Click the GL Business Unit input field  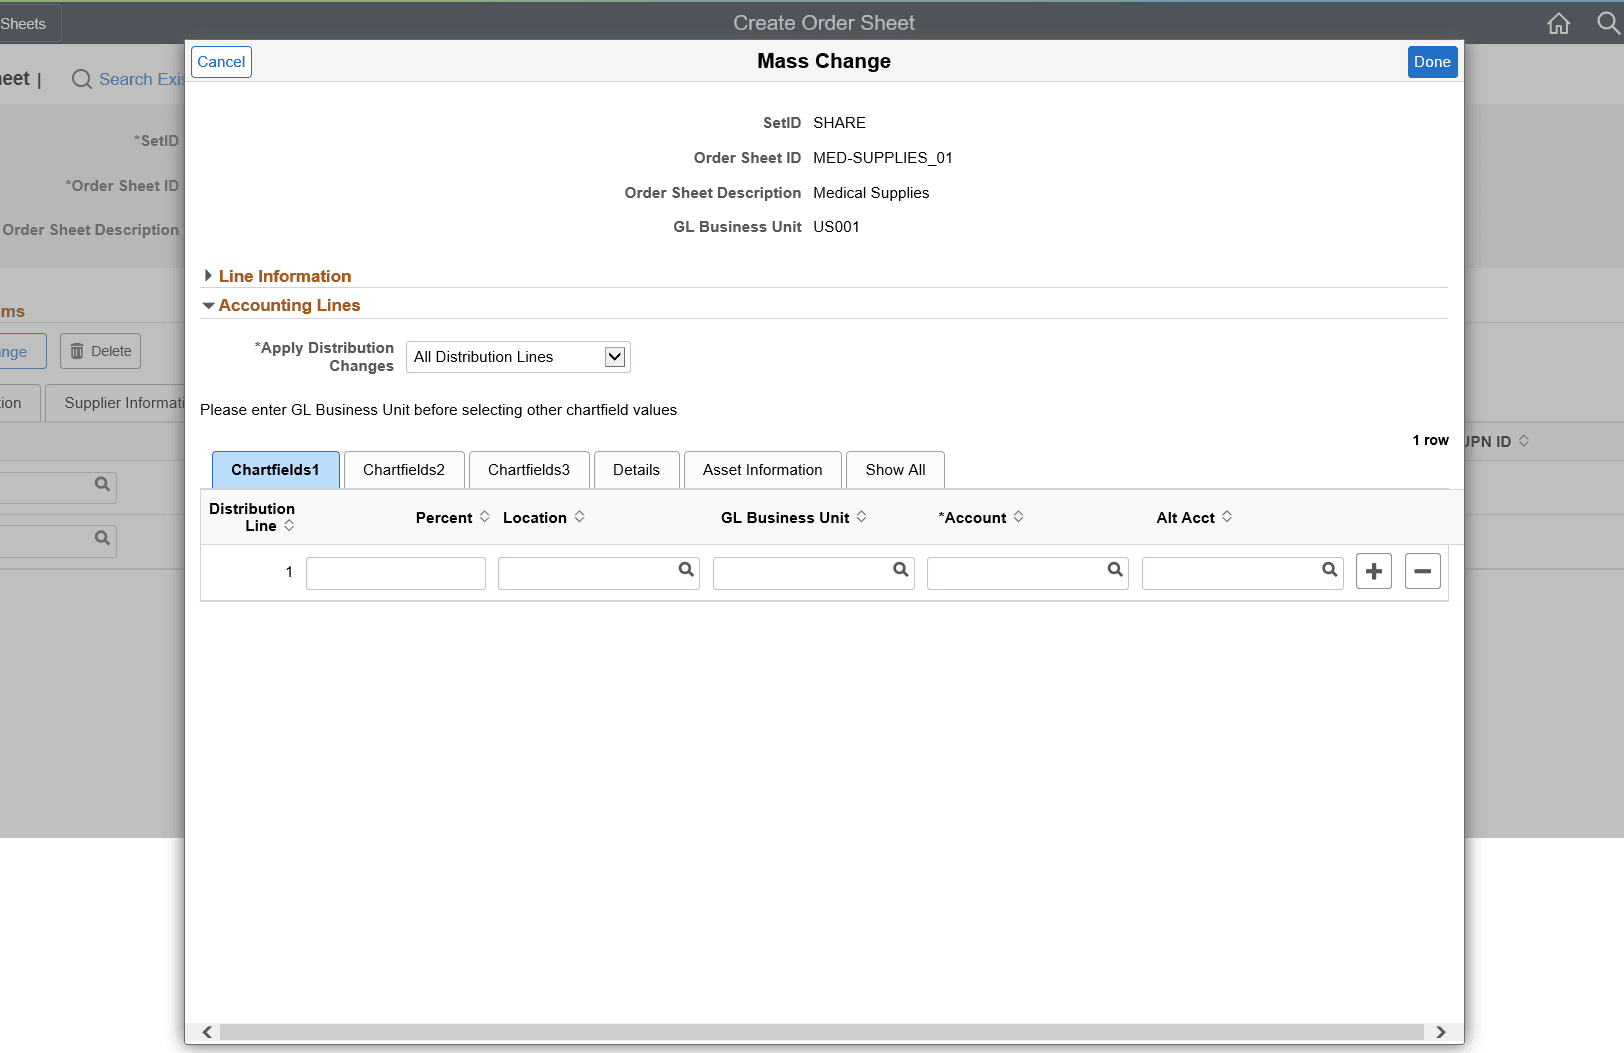click(x=814, y=574)
